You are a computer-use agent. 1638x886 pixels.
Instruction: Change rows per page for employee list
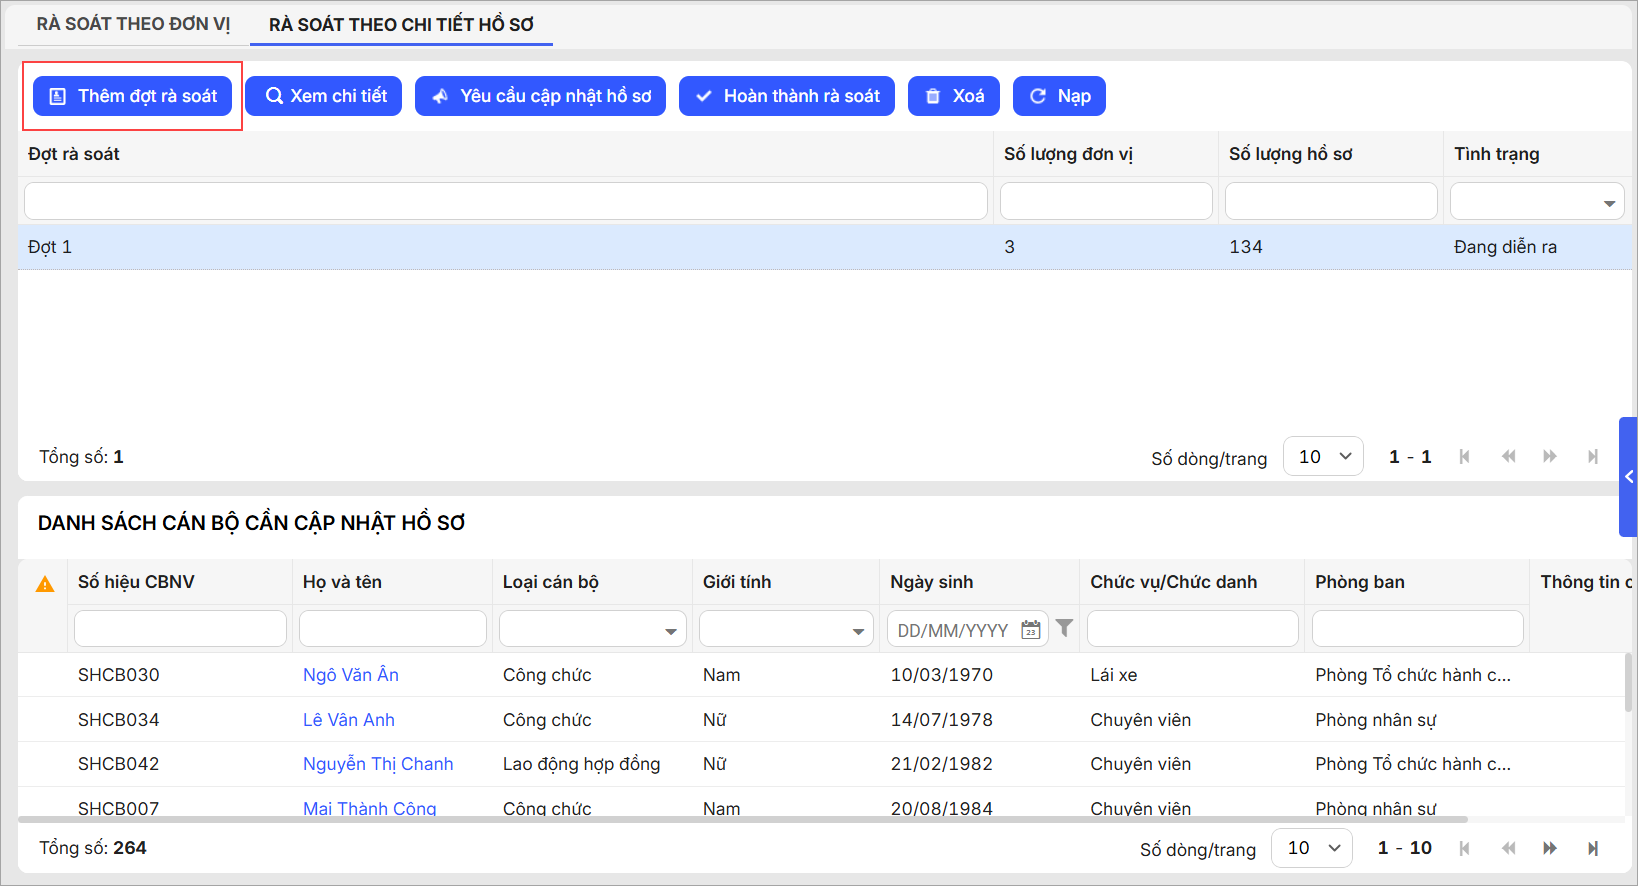point(1311,848)
